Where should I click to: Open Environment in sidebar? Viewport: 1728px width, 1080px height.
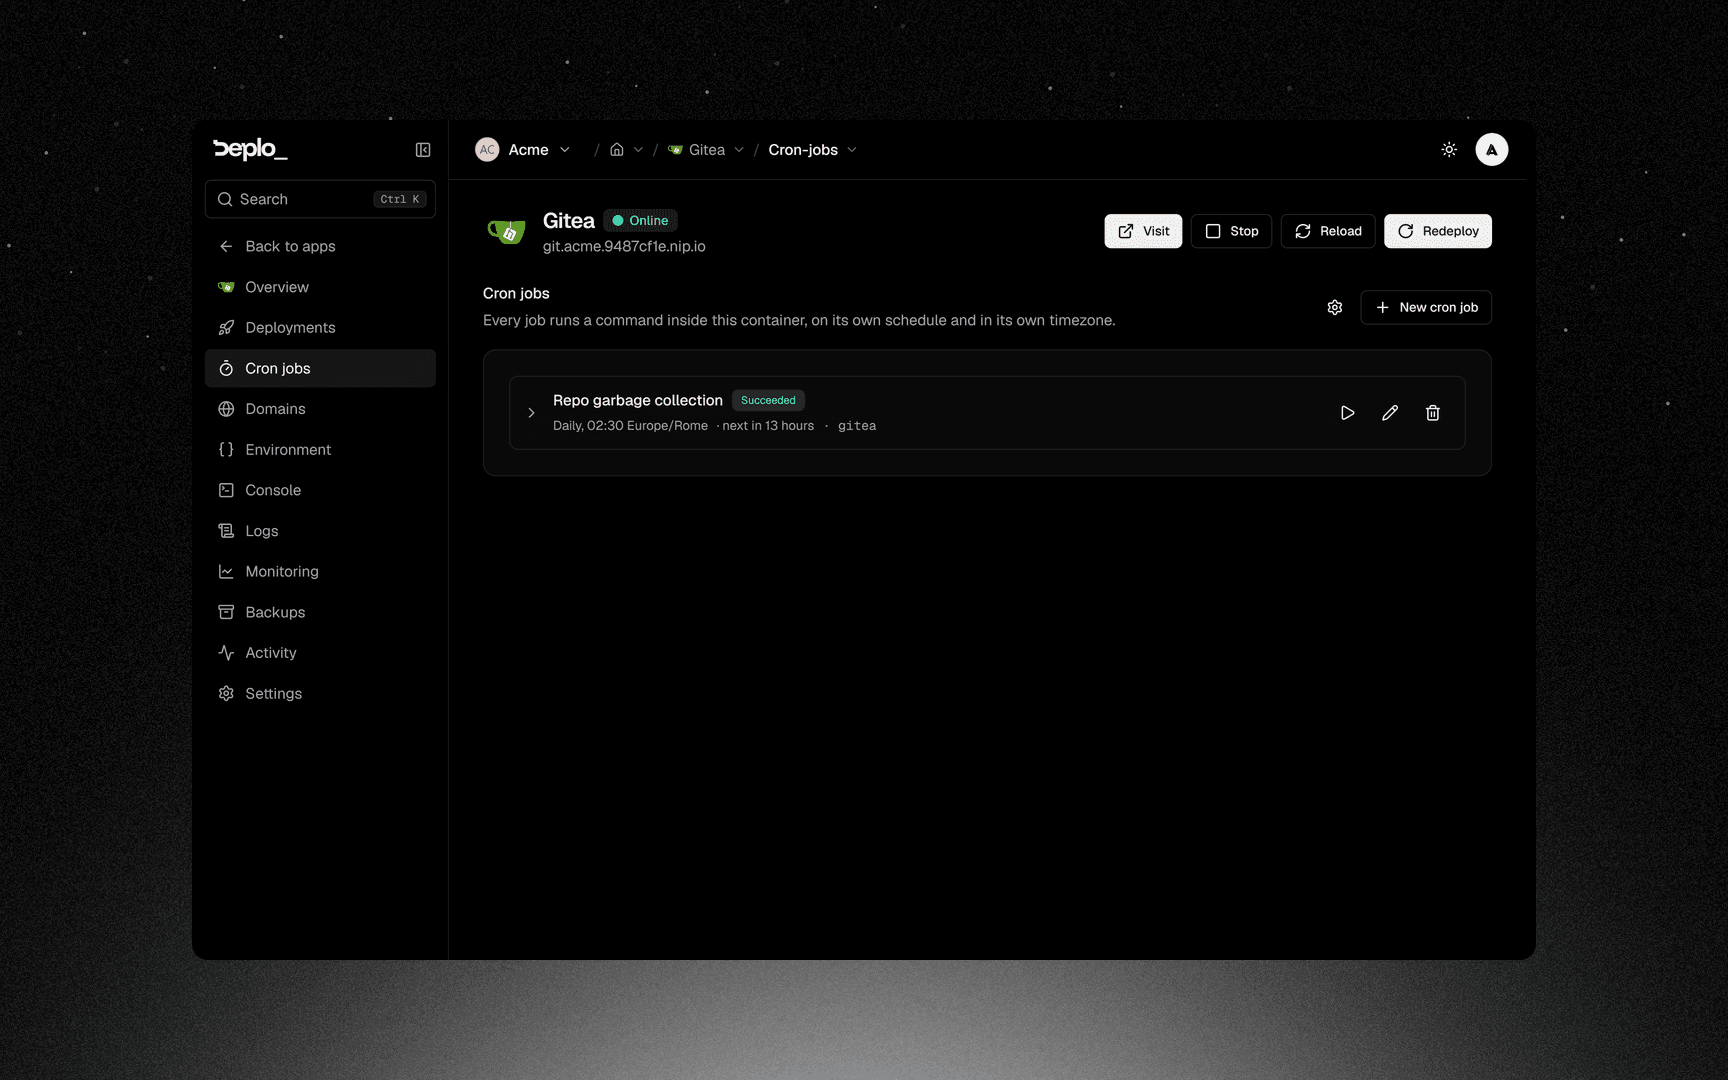pos(320,450)
